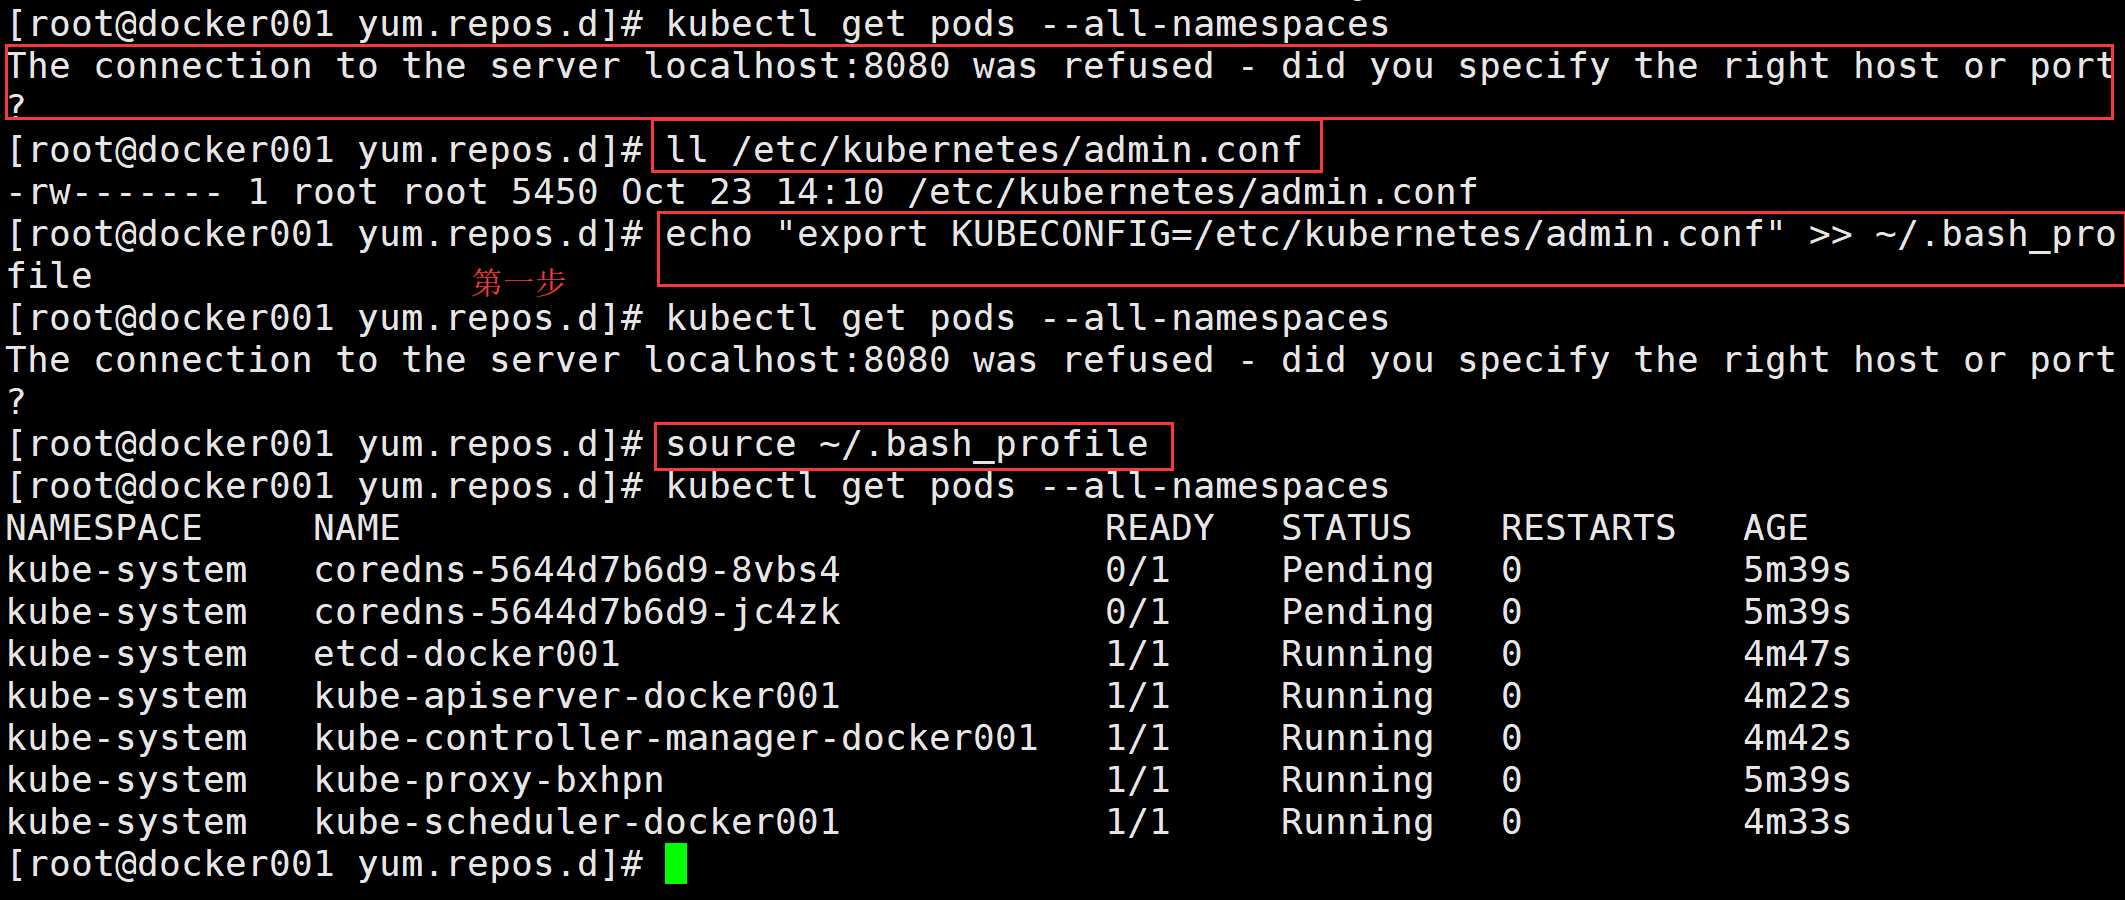Click Running status of etcd-docker001

coord(1357,654)
